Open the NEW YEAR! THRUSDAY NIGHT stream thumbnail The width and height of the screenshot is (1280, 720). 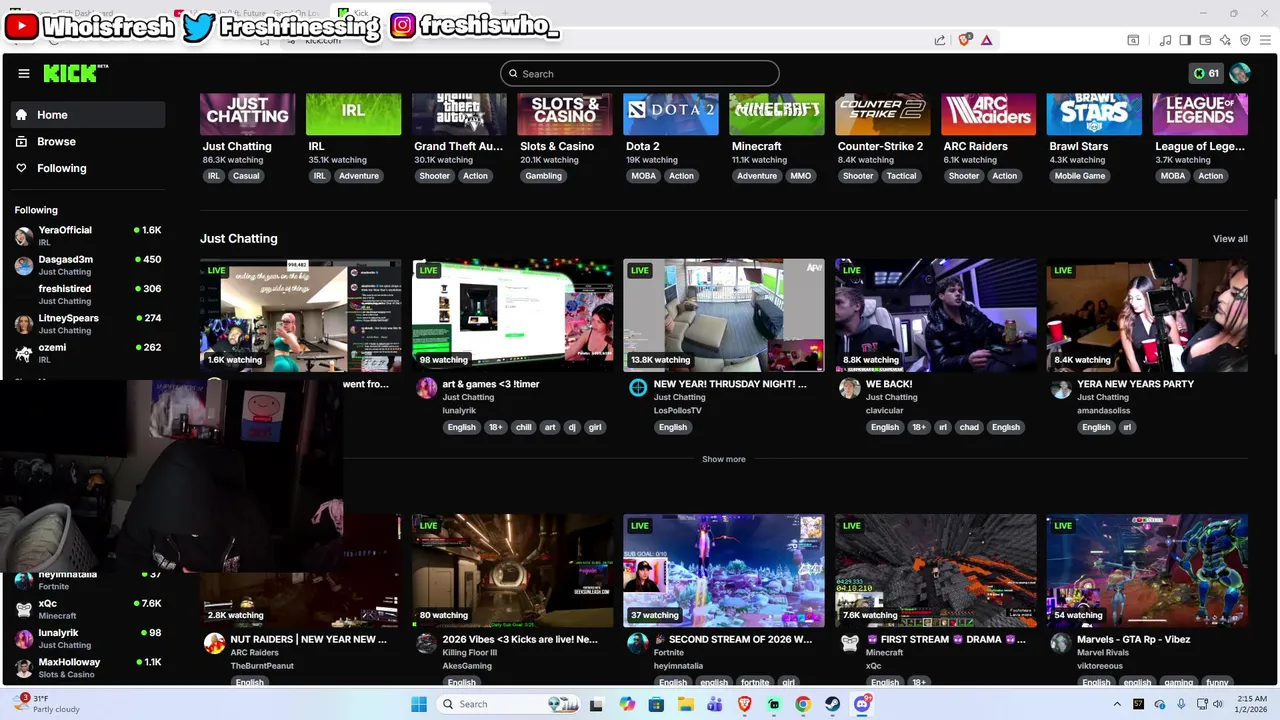click(x=724, y=315)
